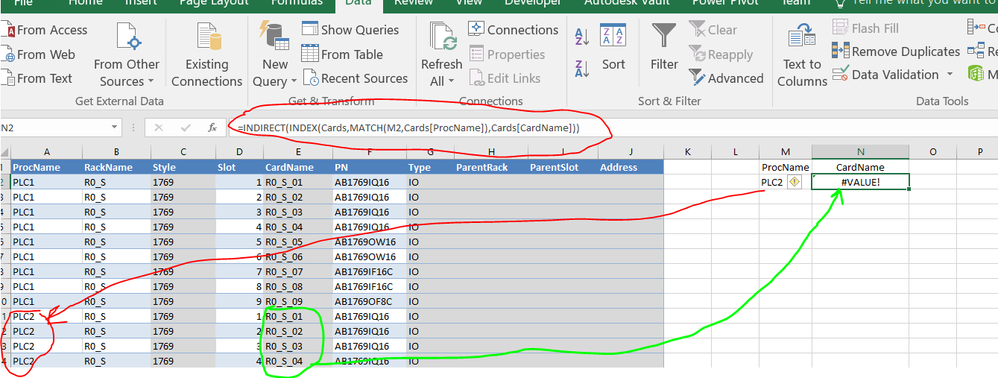Open Advanced filter options
This screenshot has height=378, width=998.
click(726, 79)
